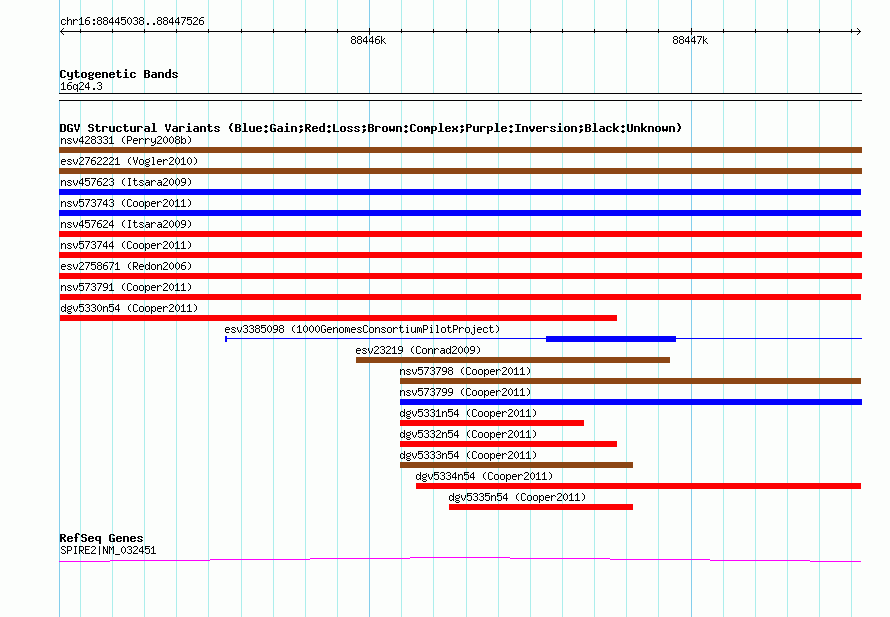The height and width of the screenshot is (617, 890).
Task: Select the 16q24.3 band label
Action: [81, 86]
